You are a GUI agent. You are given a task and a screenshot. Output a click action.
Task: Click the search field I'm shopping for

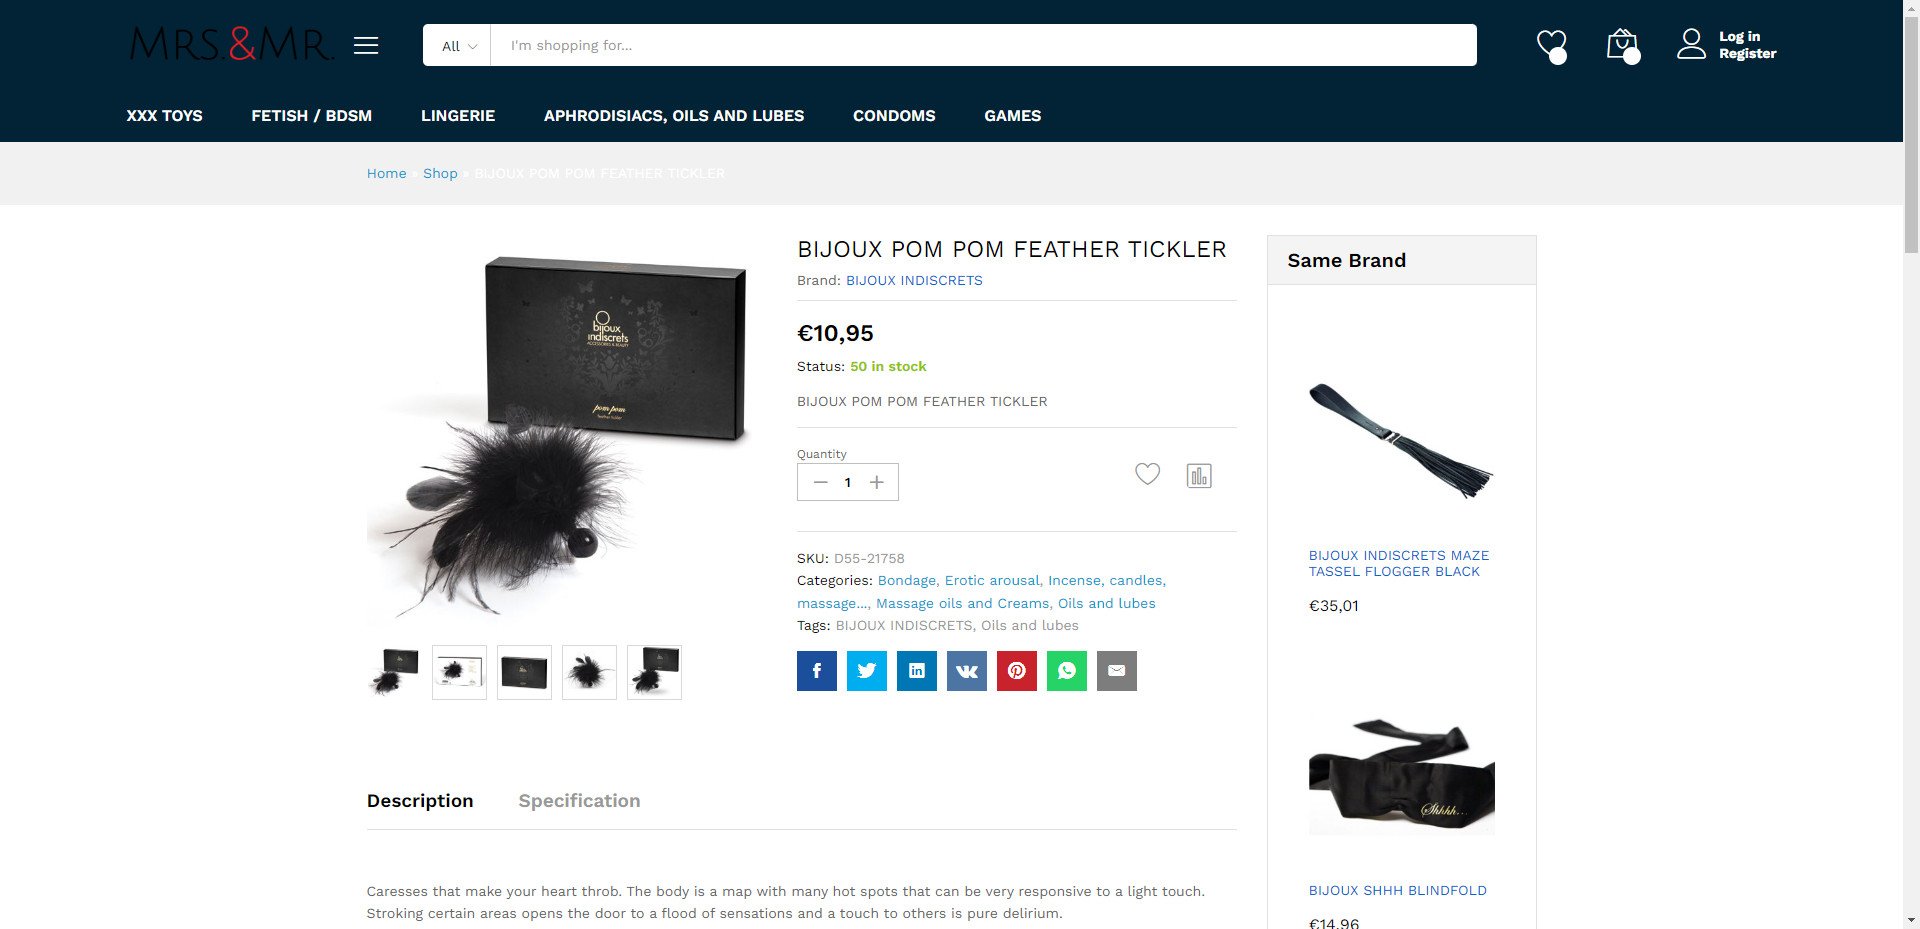click(x=983, y=45)
